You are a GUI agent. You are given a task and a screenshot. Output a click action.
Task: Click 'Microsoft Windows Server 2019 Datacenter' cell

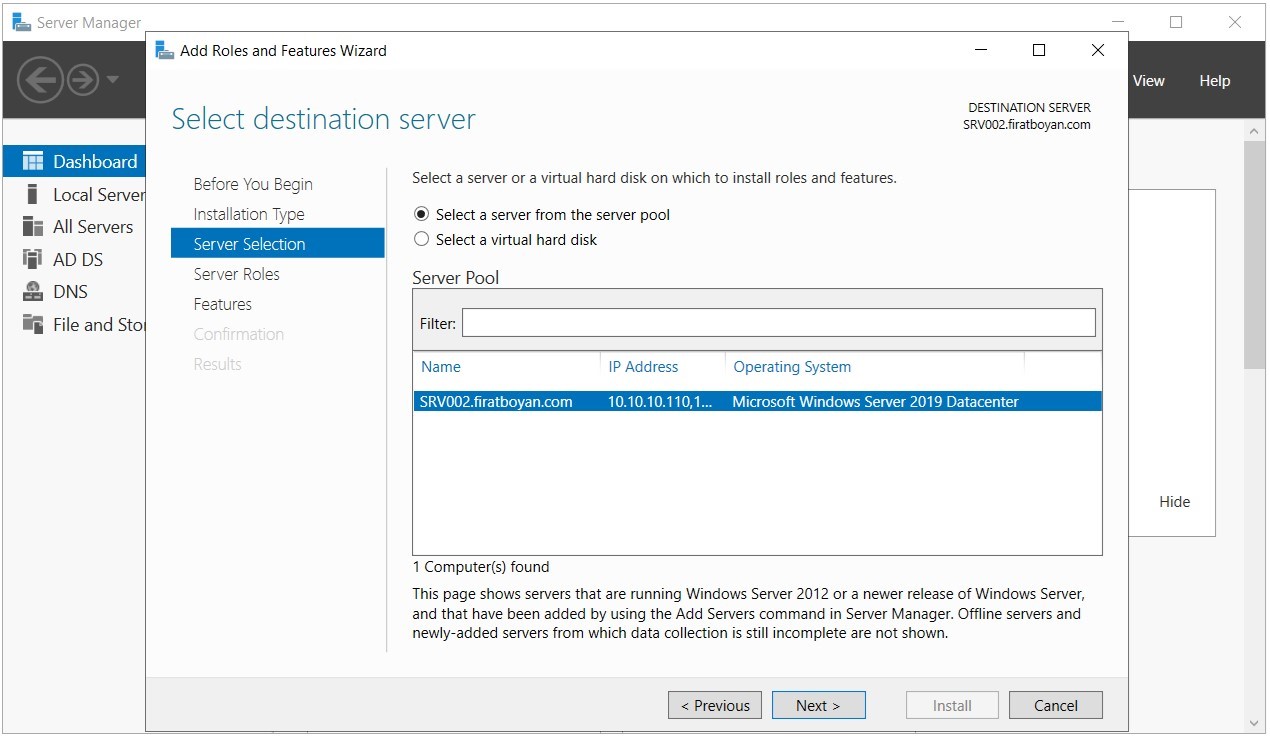(x=876, y=402)
